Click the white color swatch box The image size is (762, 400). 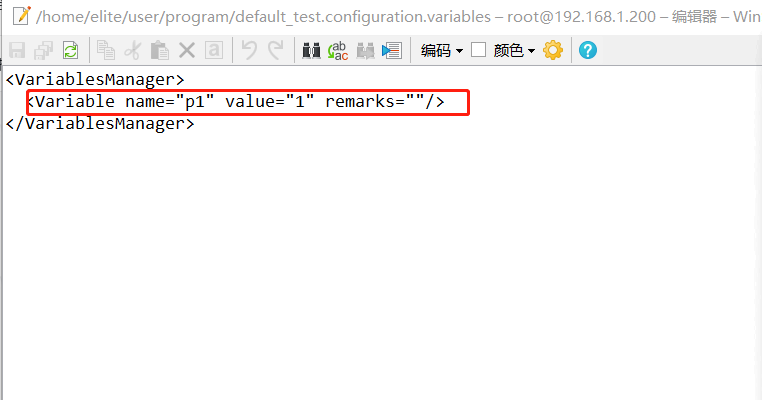[x=479, y=50]
